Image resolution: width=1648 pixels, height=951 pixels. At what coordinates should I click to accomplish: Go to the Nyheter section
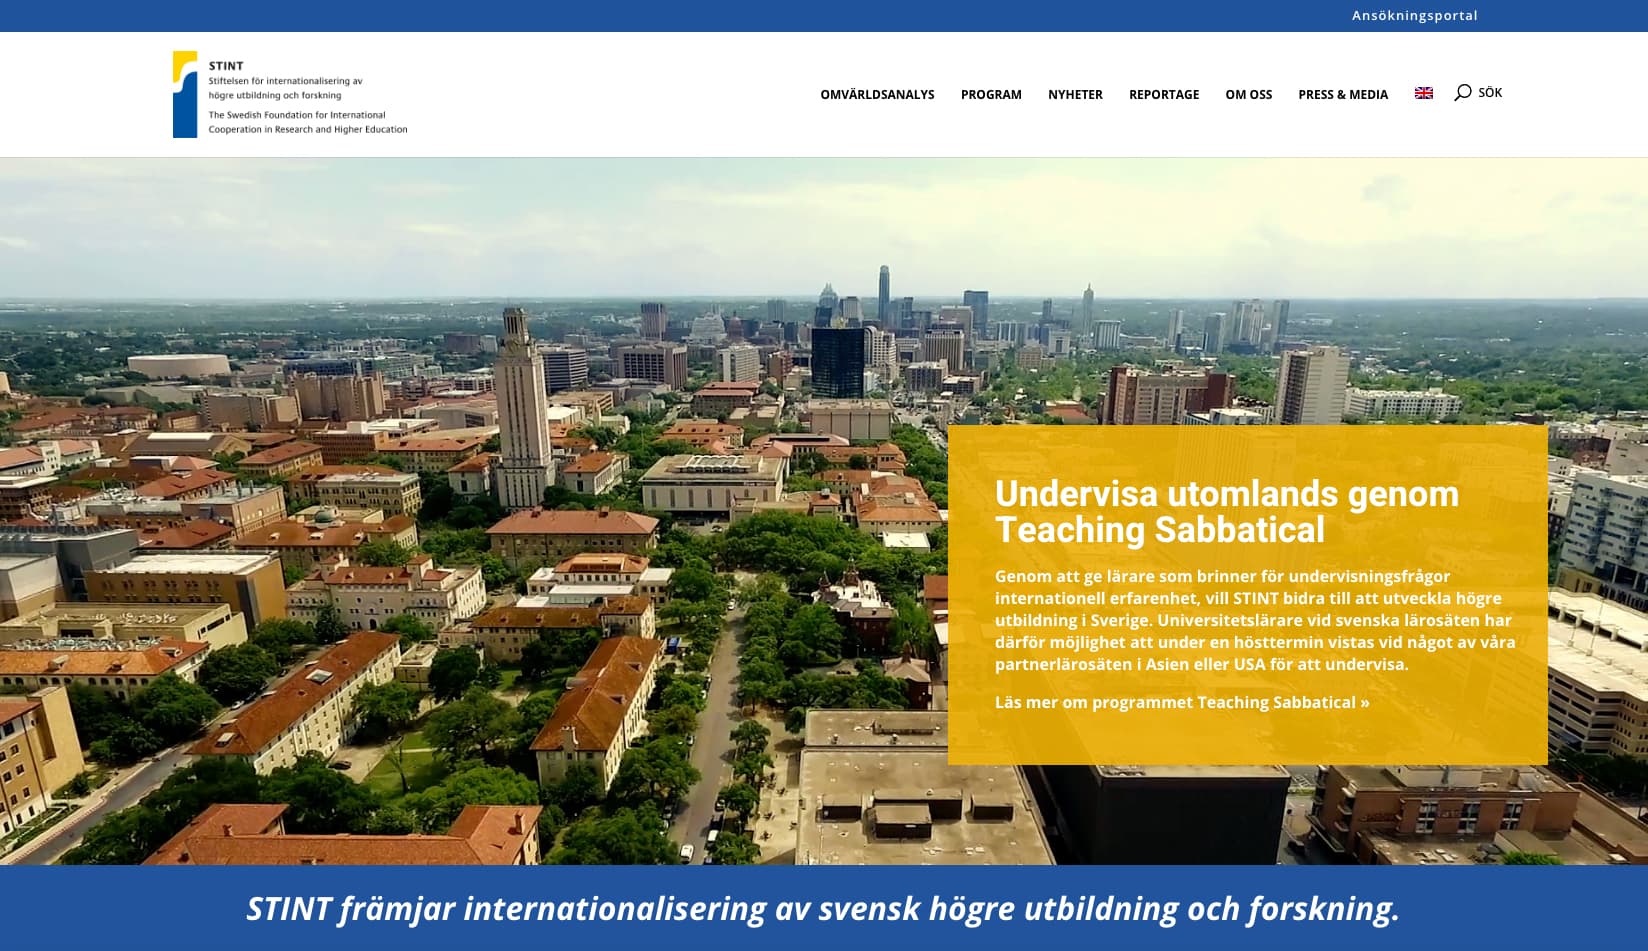click(1075, 95)
